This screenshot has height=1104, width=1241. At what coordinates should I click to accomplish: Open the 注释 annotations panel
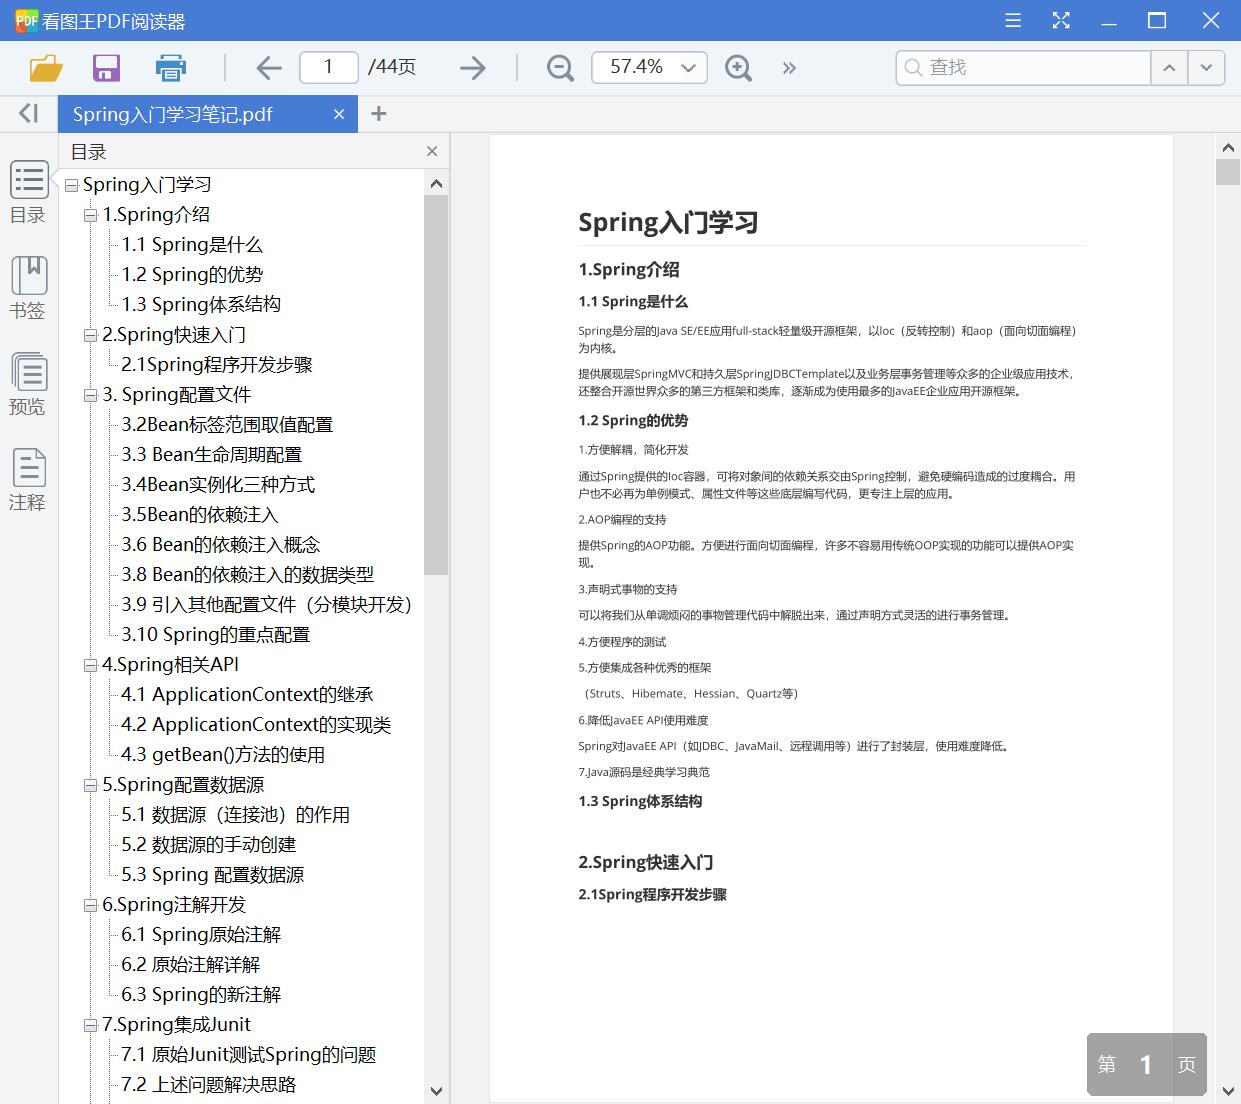[x=28, y=480]
